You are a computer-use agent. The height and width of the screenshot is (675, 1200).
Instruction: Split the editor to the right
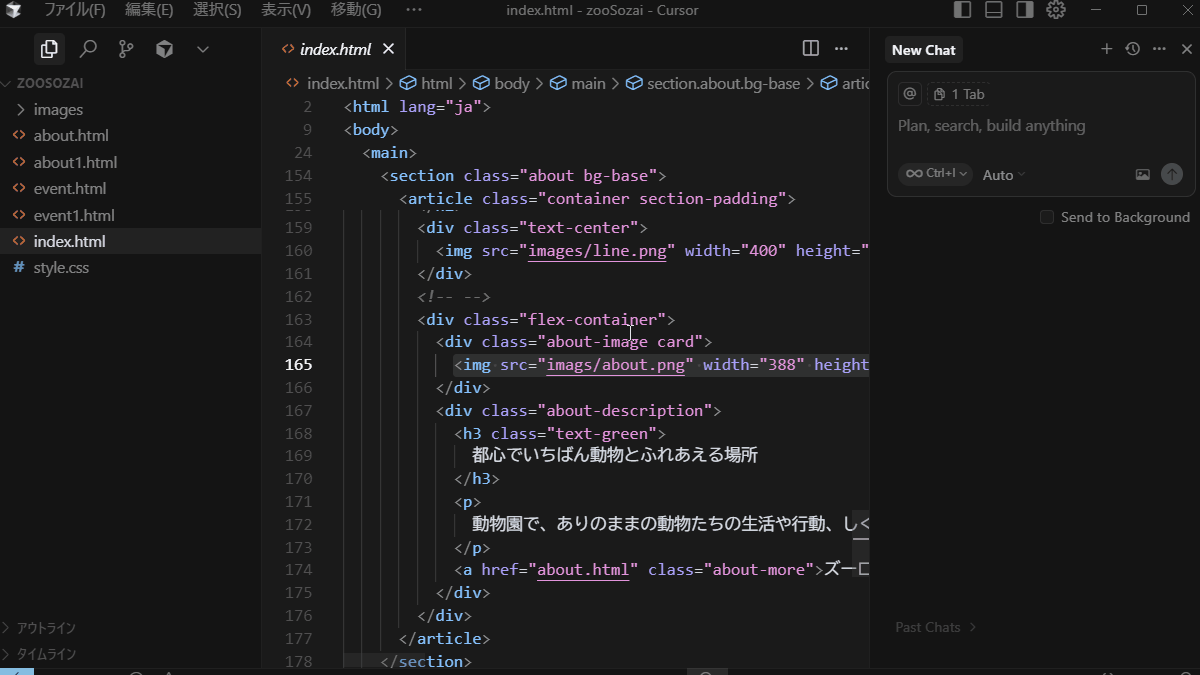(811, 49)
